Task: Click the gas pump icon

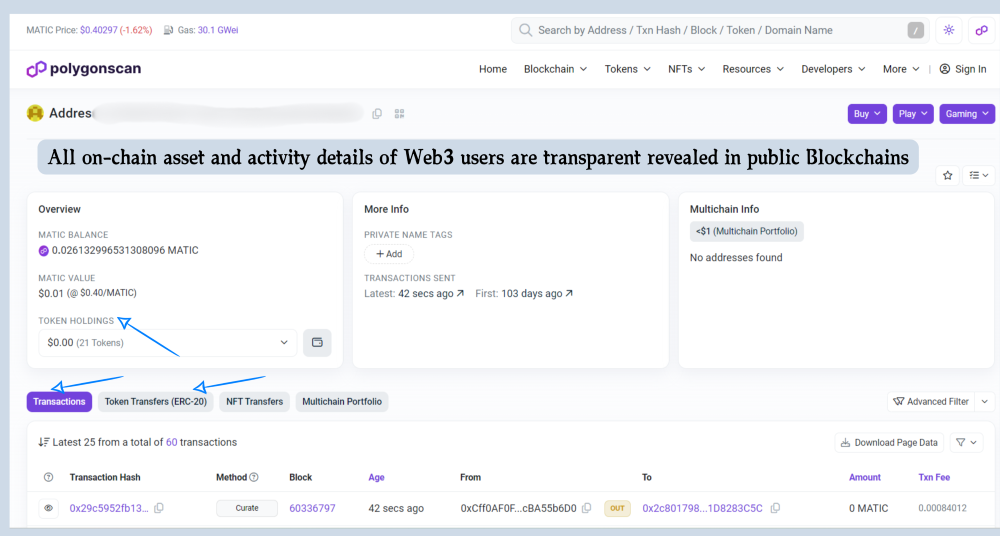Action: click(168, 30)
